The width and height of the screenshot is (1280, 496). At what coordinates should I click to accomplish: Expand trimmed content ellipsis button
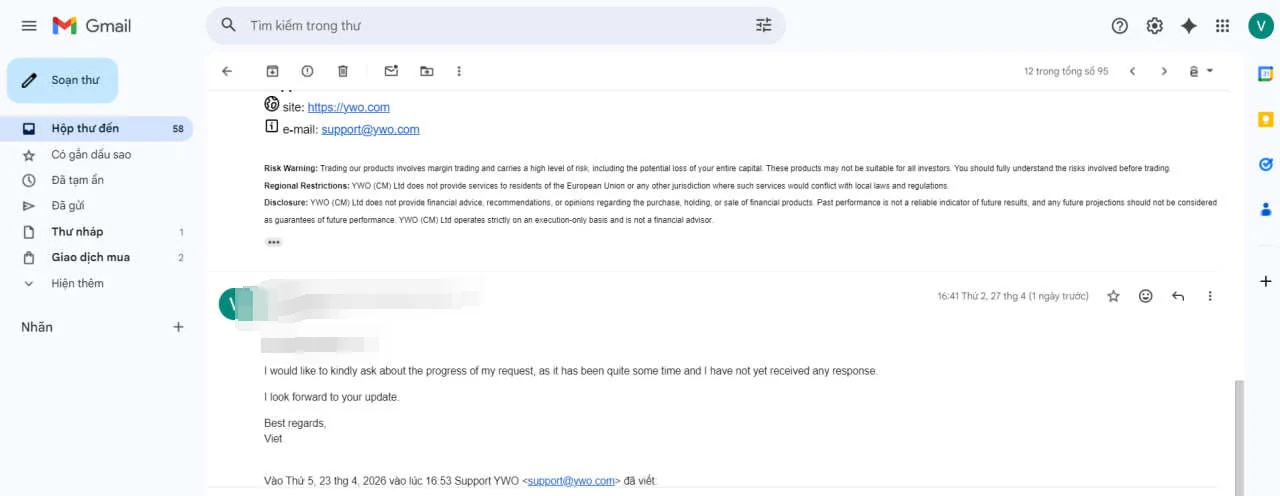click(274, 242)
